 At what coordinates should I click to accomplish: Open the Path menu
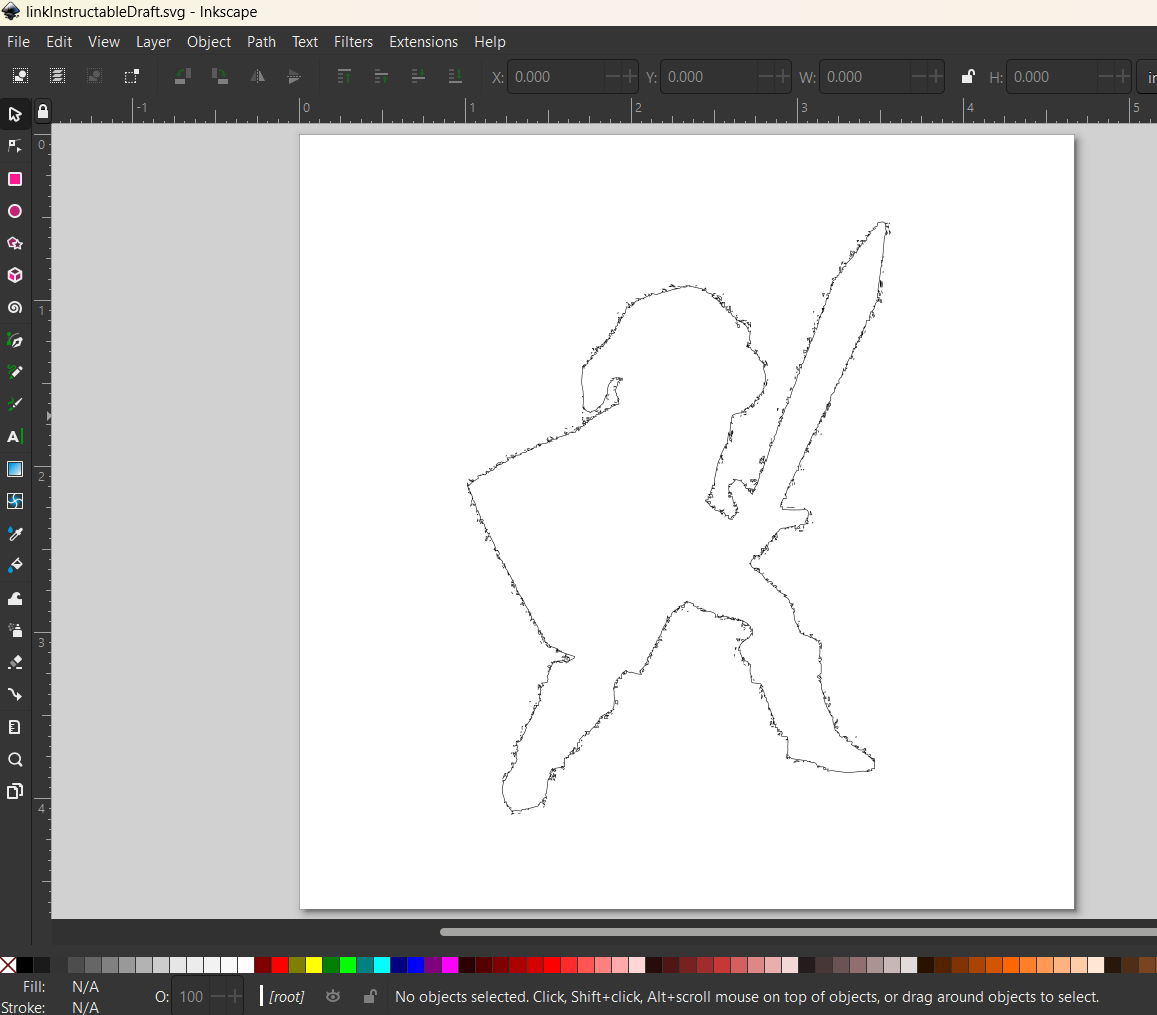pyautogui.click(x=261, y=42)
